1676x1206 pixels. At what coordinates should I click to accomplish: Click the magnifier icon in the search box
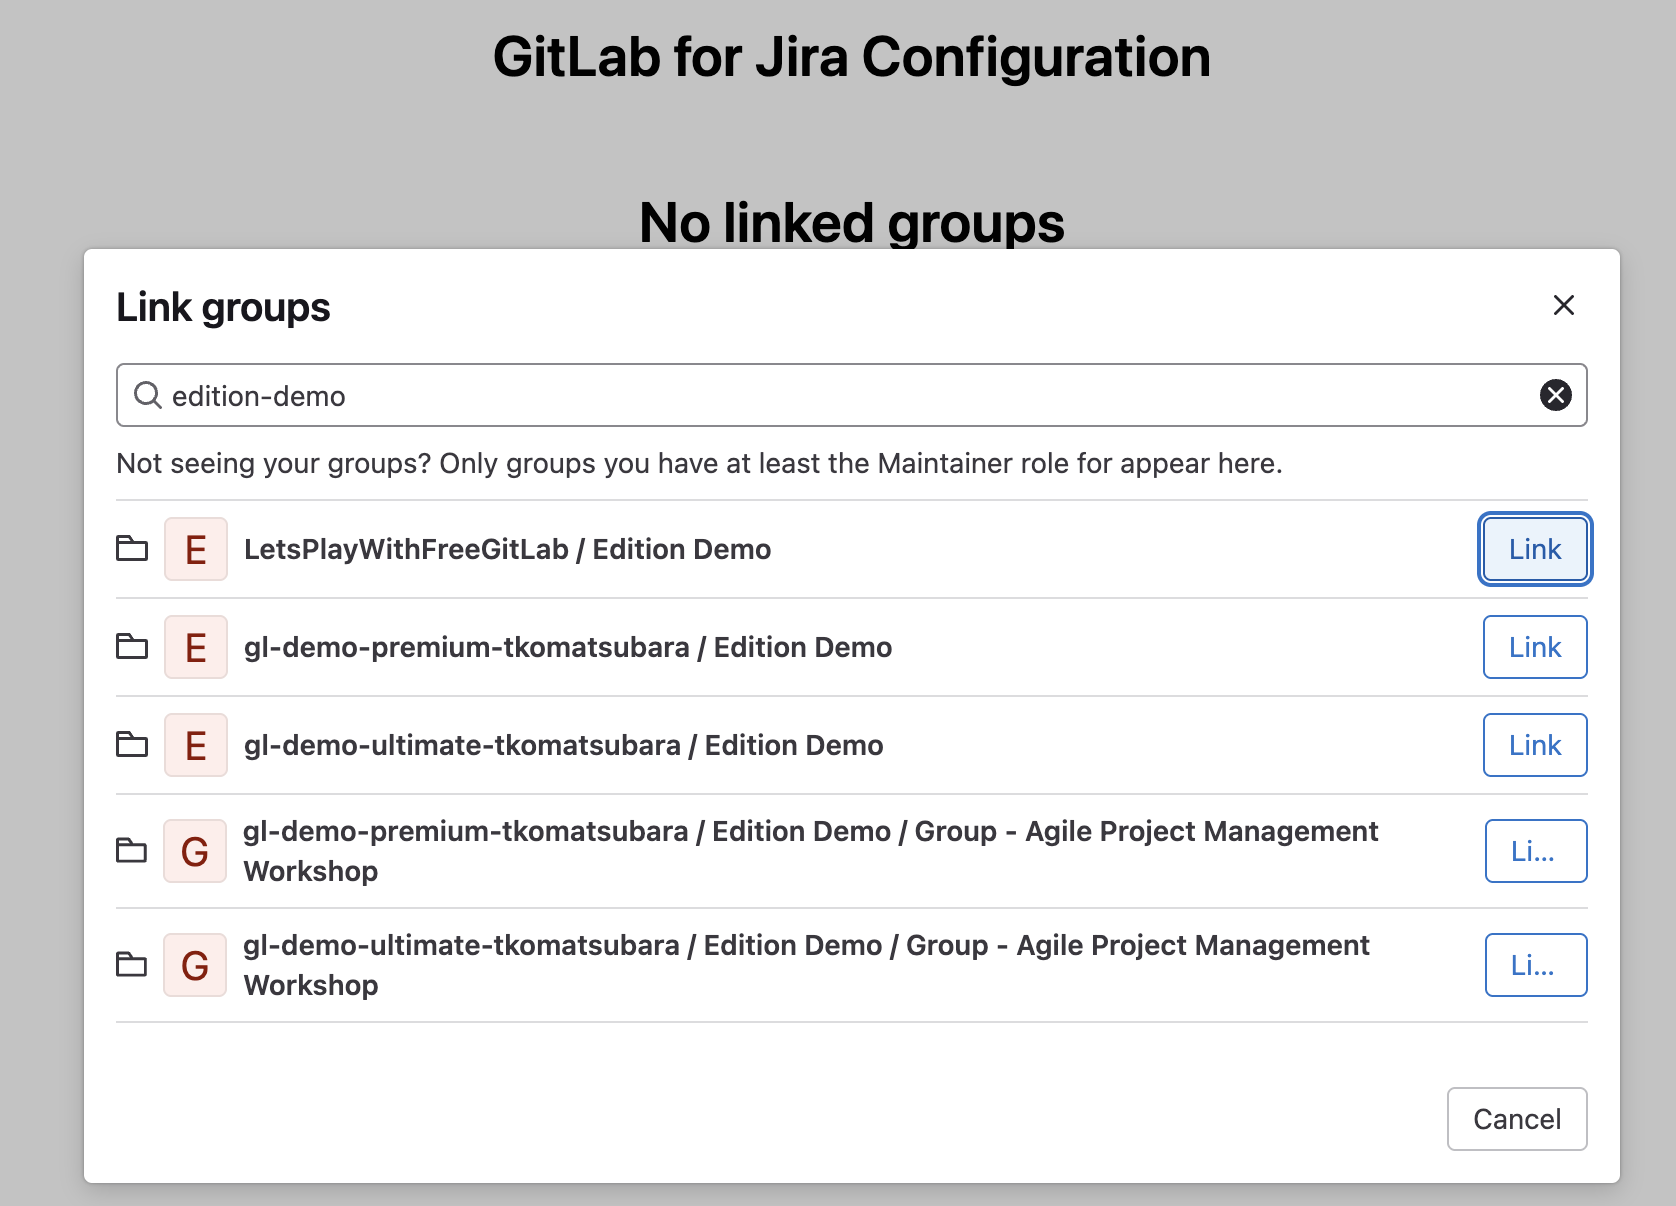pyautogui.click(x=148, y=395)
